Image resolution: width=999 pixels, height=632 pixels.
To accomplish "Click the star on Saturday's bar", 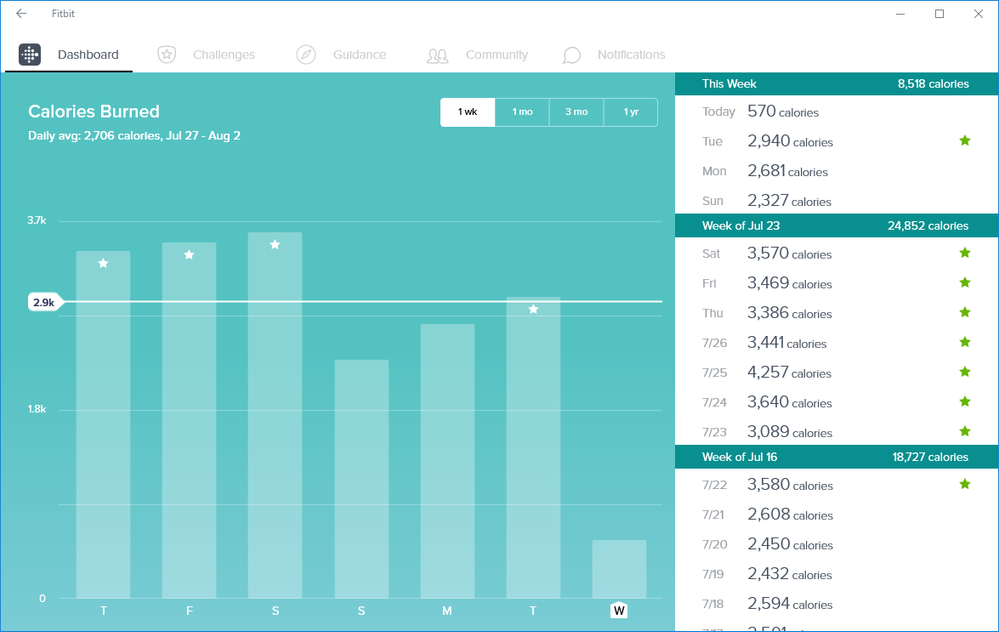I will tap(275, 245).
